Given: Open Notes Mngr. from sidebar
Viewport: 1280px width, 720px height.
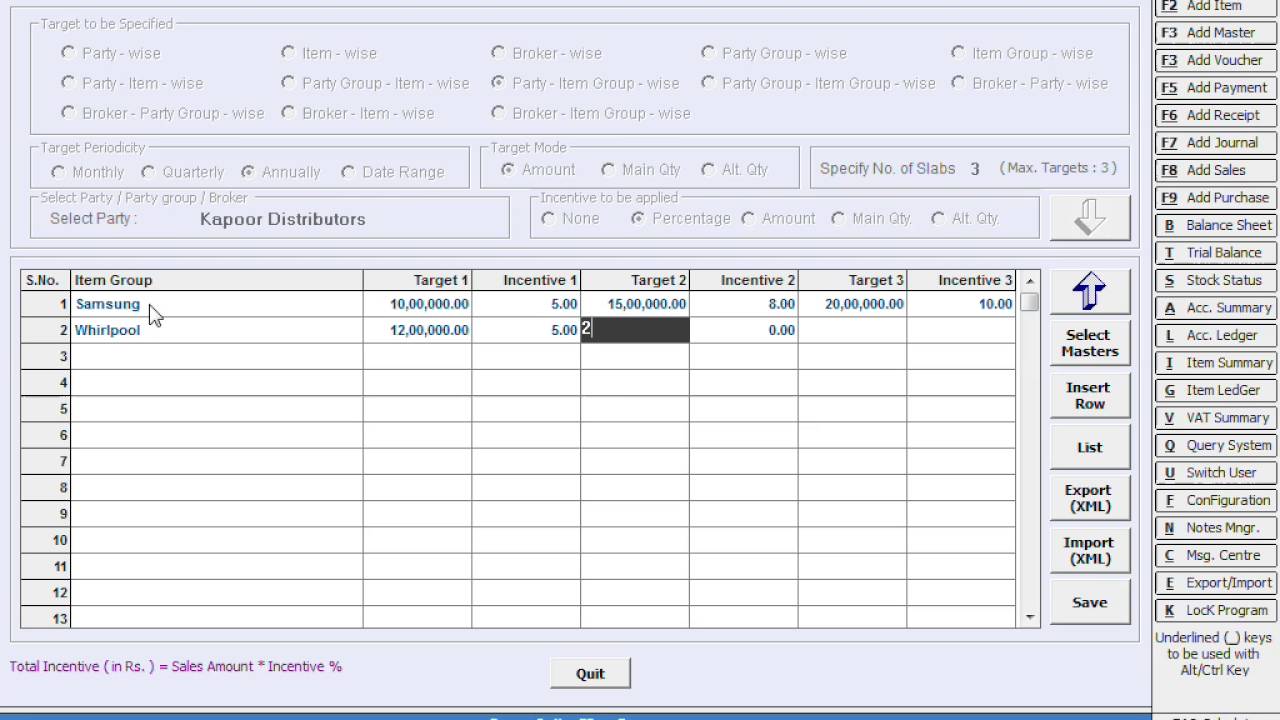Looking at the screenshot, I should 1215,528.
